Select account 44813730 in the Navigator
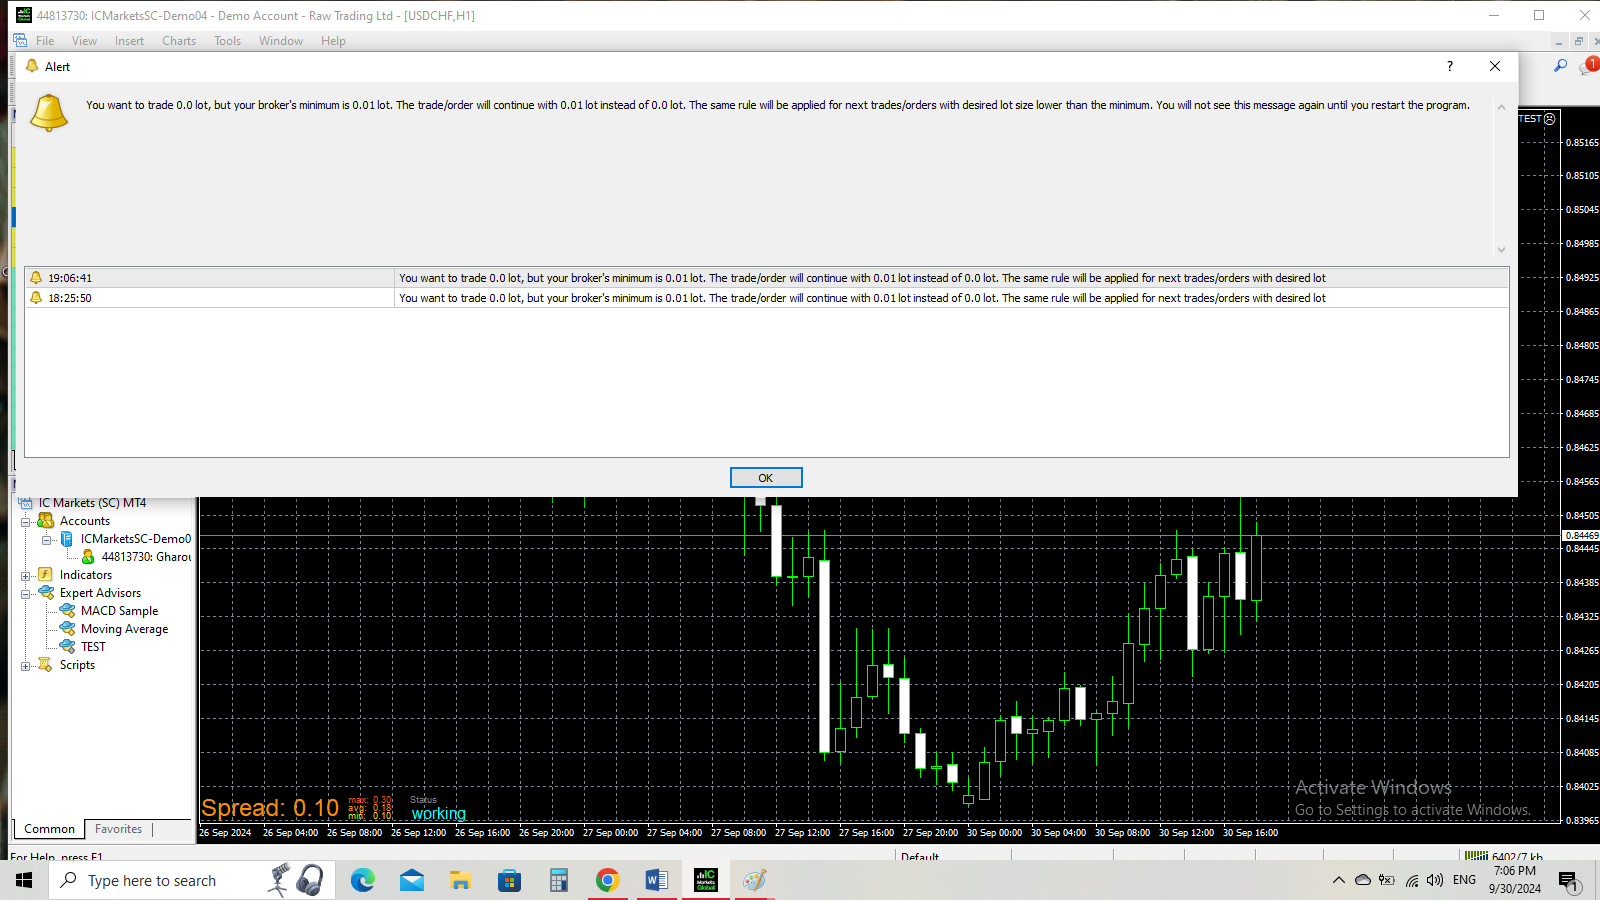 click(146, 557)
